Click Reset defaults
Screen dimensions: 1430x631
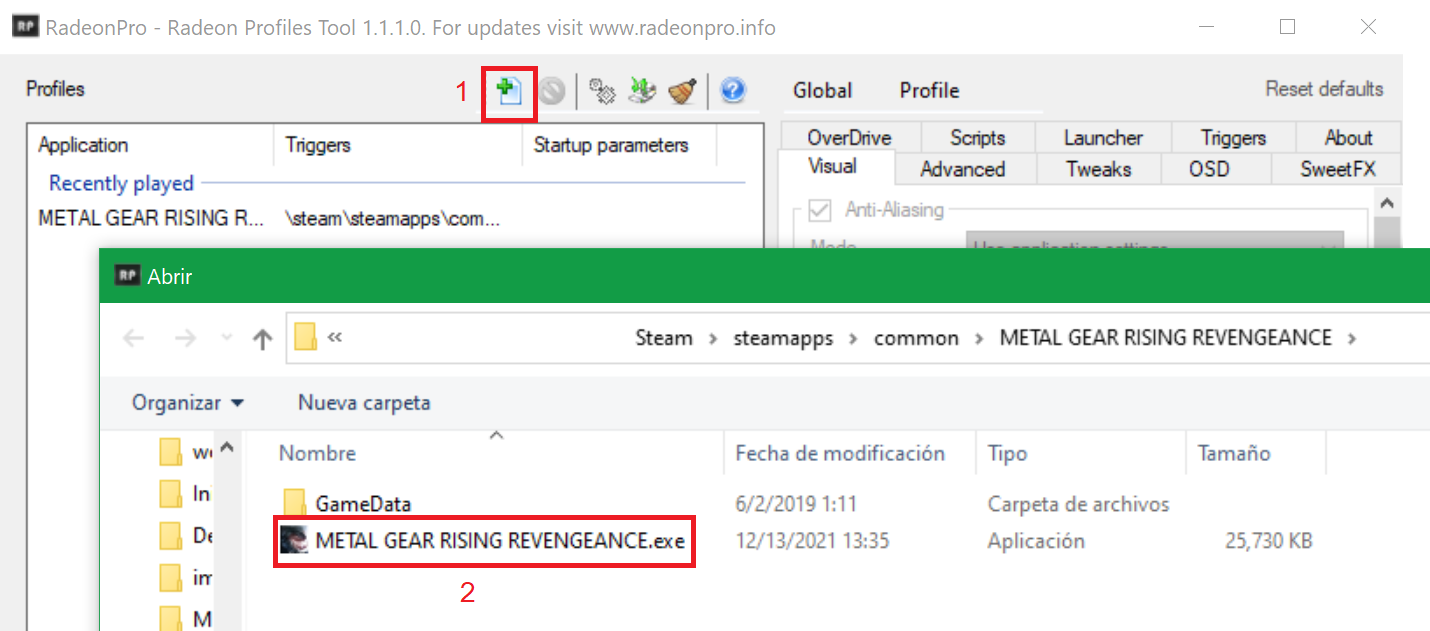click(1324, 89)
